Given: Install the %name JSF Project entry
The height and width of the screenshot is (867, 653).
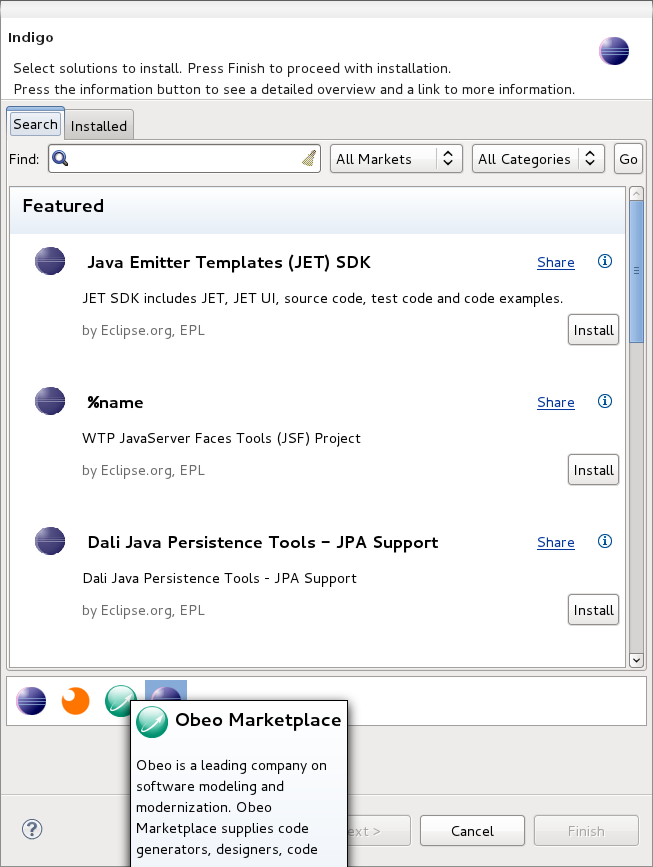Looking at the screenshot, I should tap(593, 470).
